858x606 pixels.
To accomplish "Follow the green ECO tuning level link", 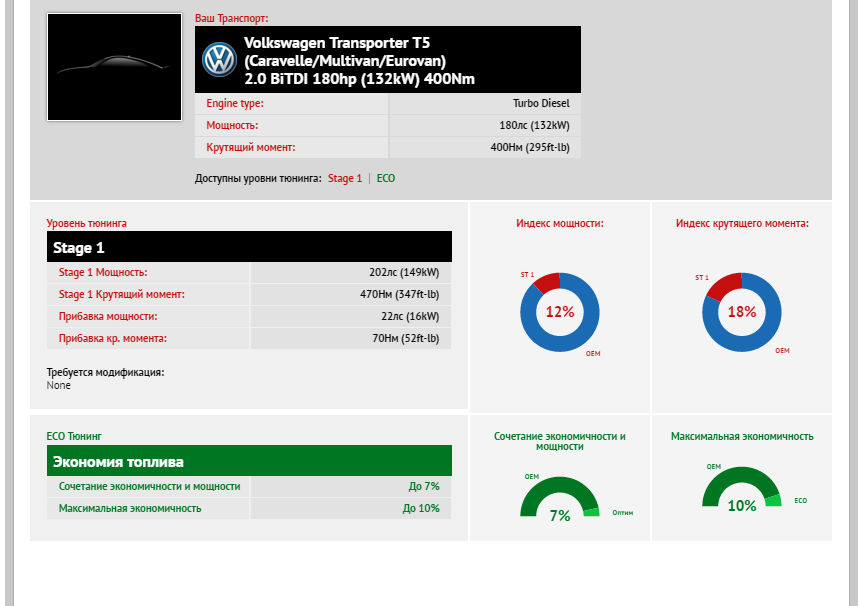I will point(386,178).
